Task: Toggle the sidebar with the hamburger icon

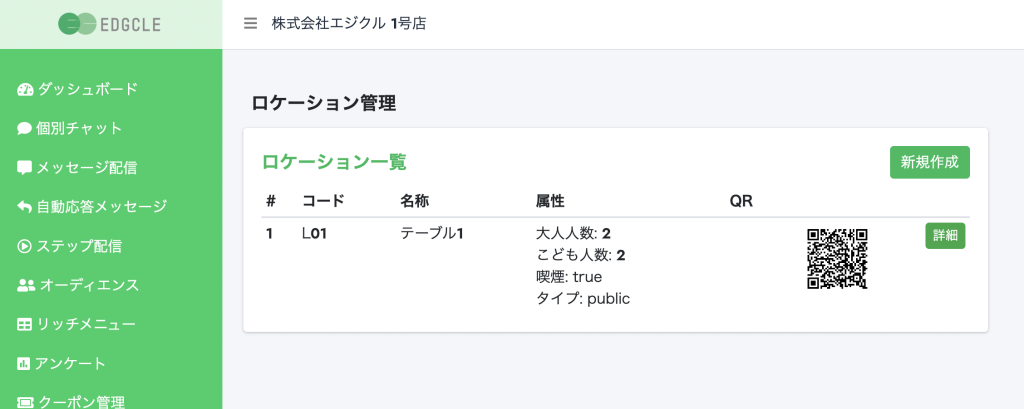Action: (250, 24)
